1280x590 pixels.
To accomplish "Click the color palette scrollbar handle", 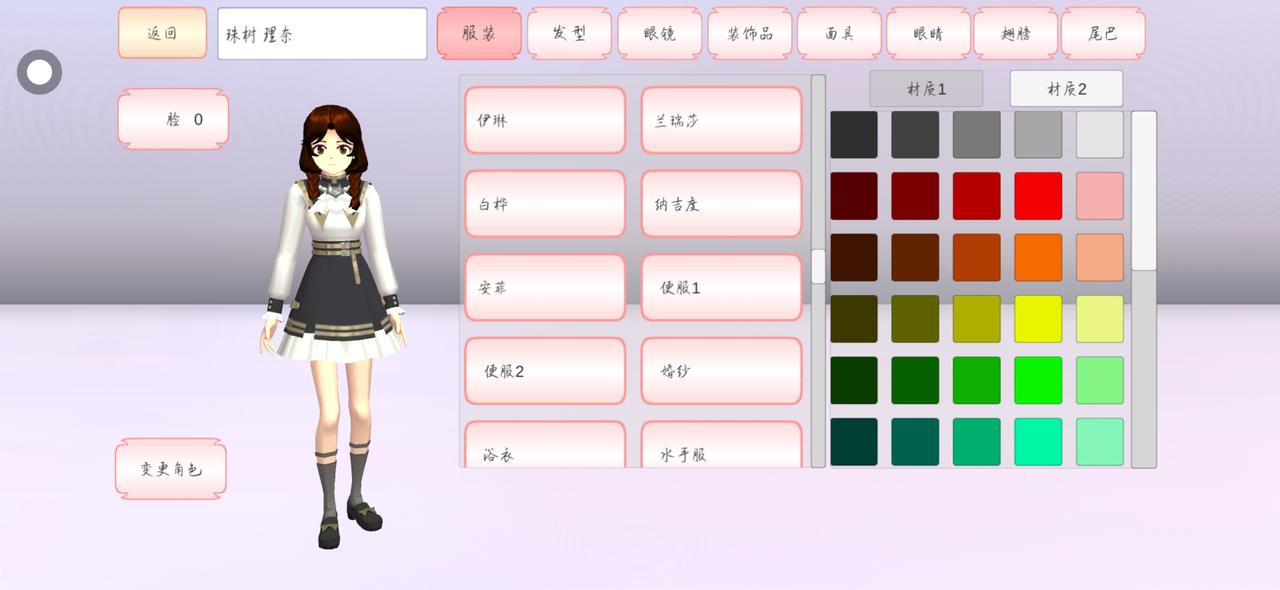I will pyautogui.click(x=1143, y=190).
